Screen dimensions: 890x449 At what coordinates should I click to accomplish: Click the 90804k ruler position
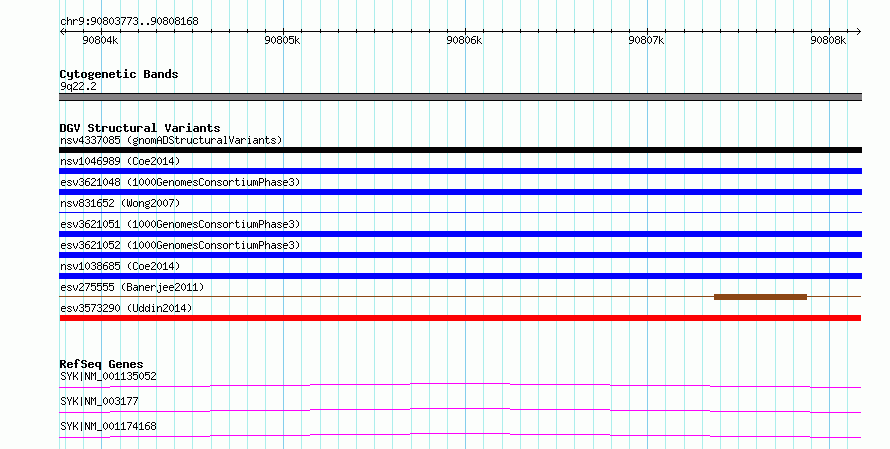[x=100, y=40]
